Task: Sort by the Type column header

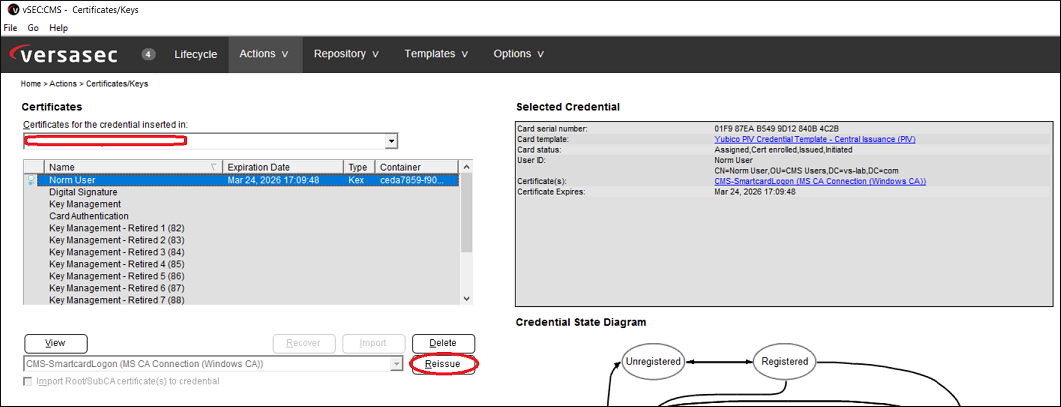Action: pyautogui.click(x=359, y=167)
